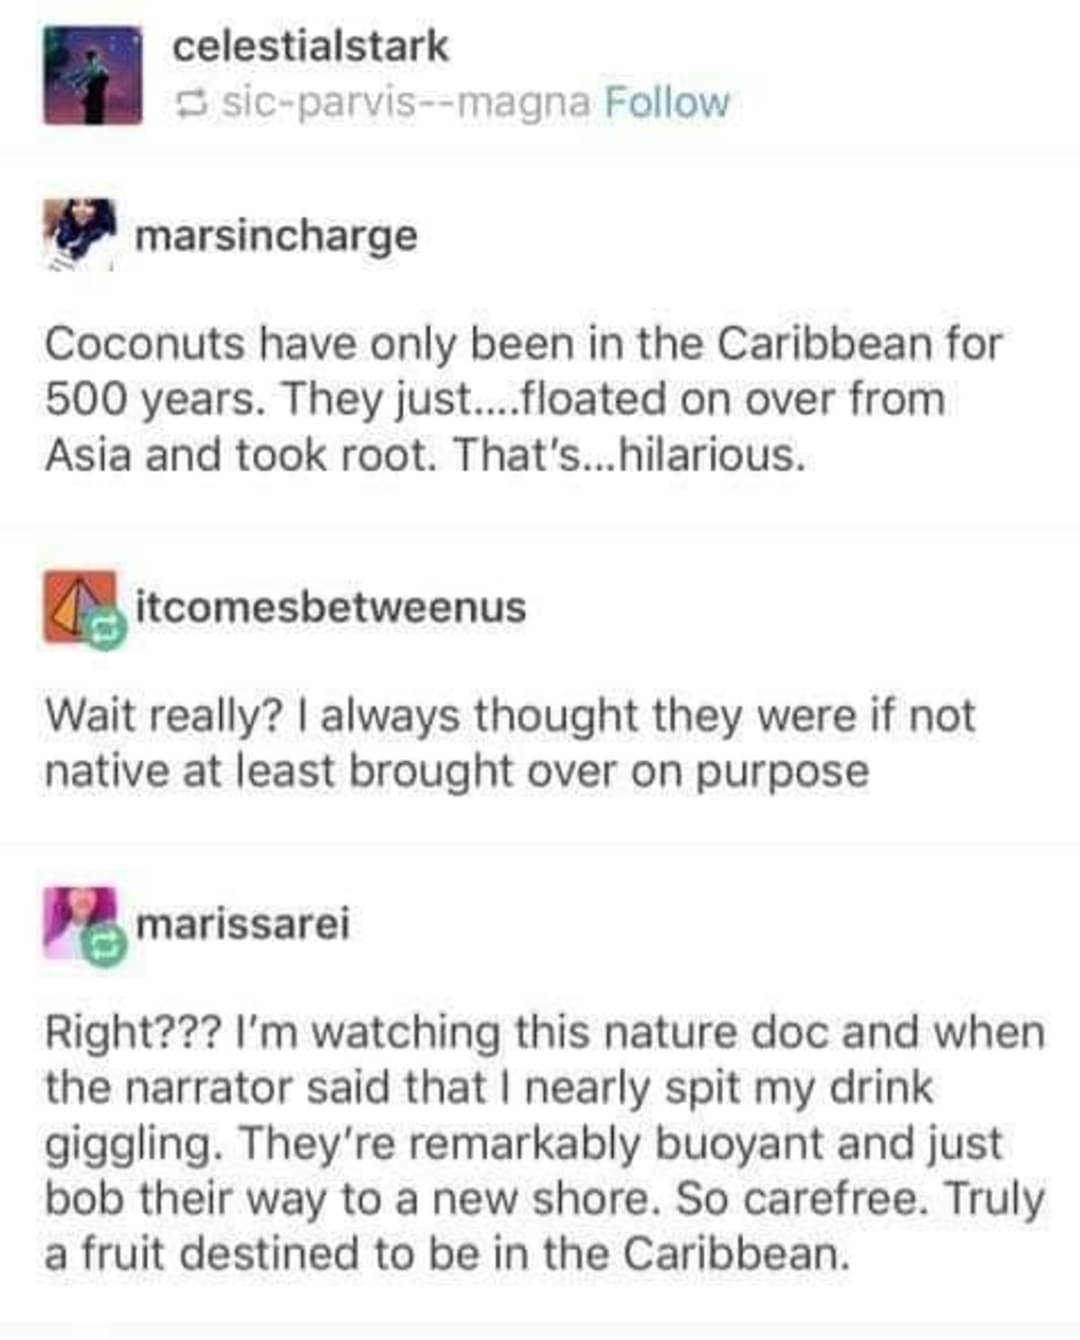This screenshot has width=1080, height=1340.
Task: Click the reply beginning "Right???"
Action: (545, 1142)
